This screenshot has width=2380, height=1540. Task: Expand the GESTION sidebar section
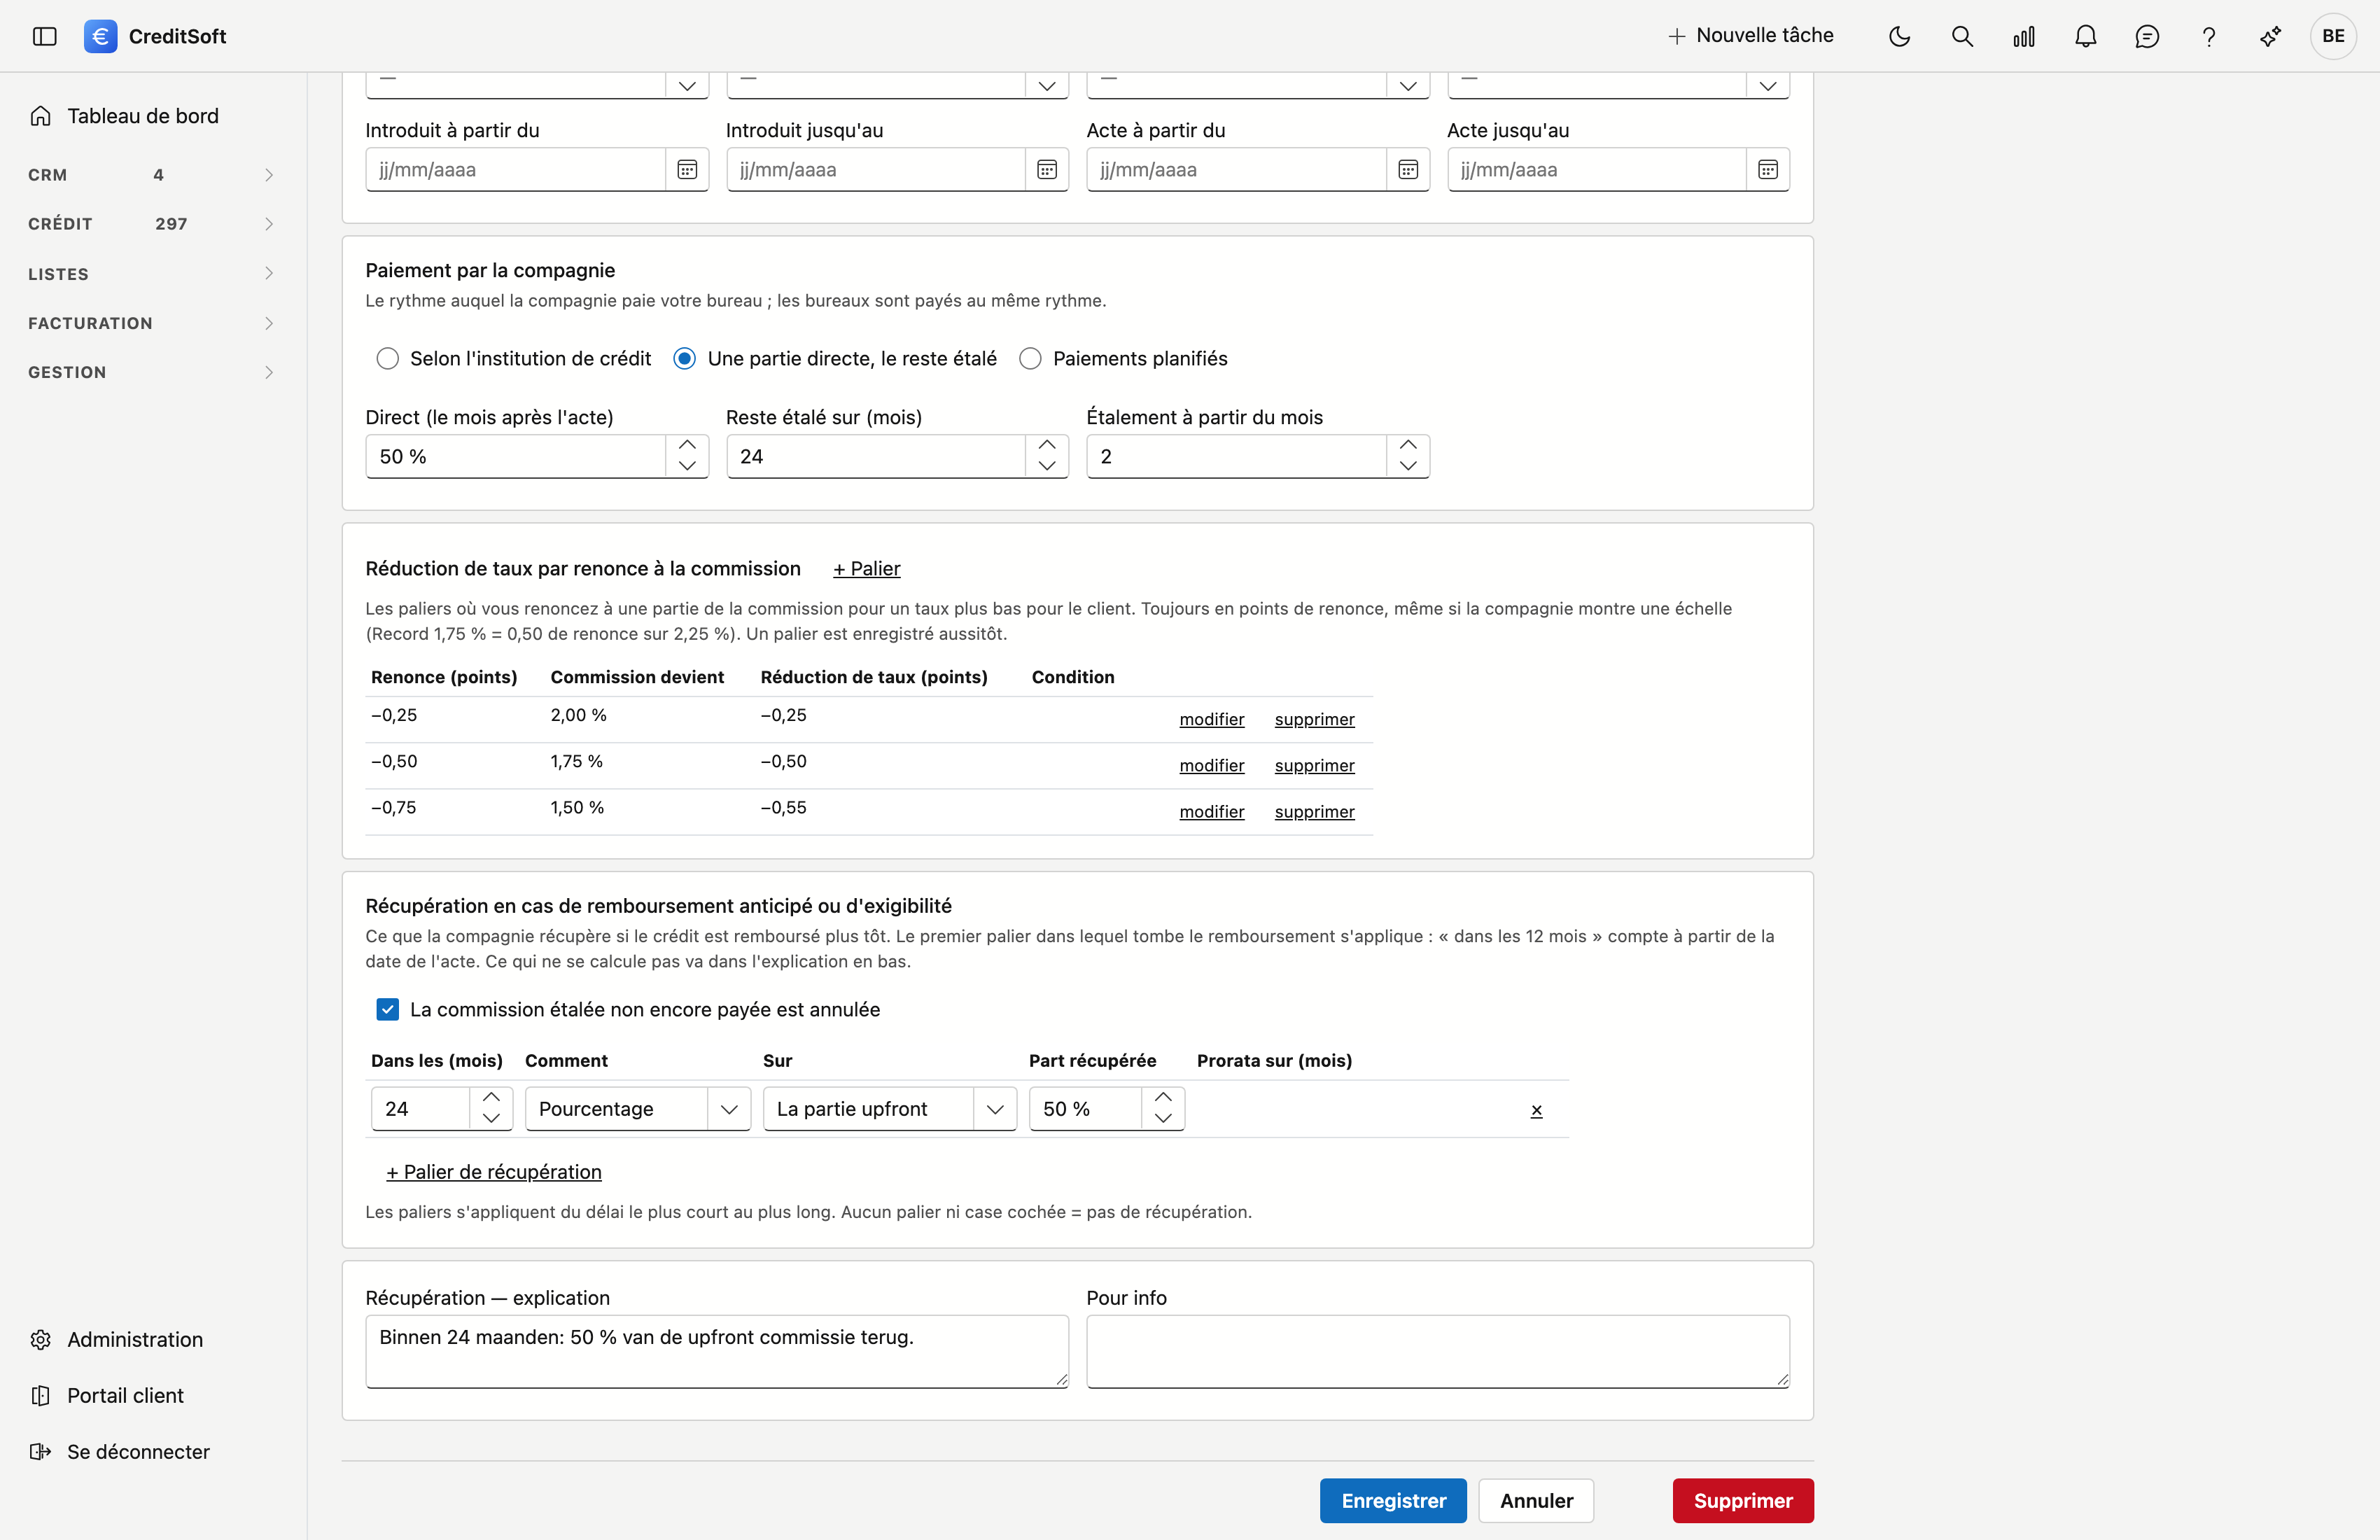coord(150,372)
